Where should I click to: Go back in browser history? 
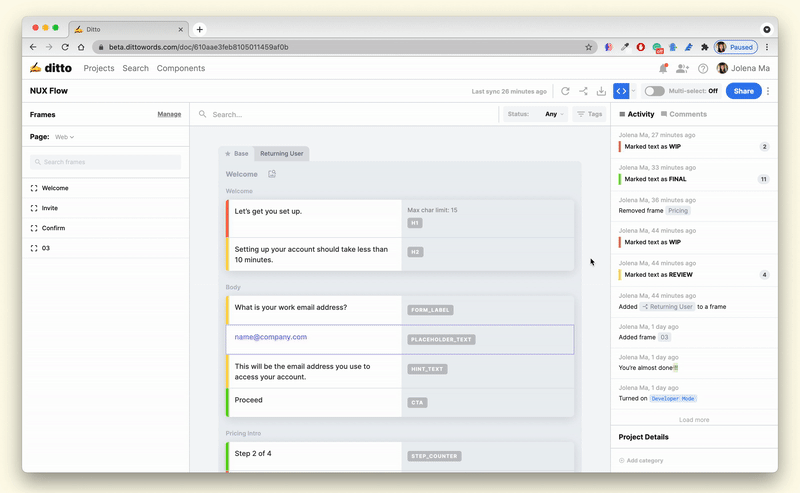[33, 47]
